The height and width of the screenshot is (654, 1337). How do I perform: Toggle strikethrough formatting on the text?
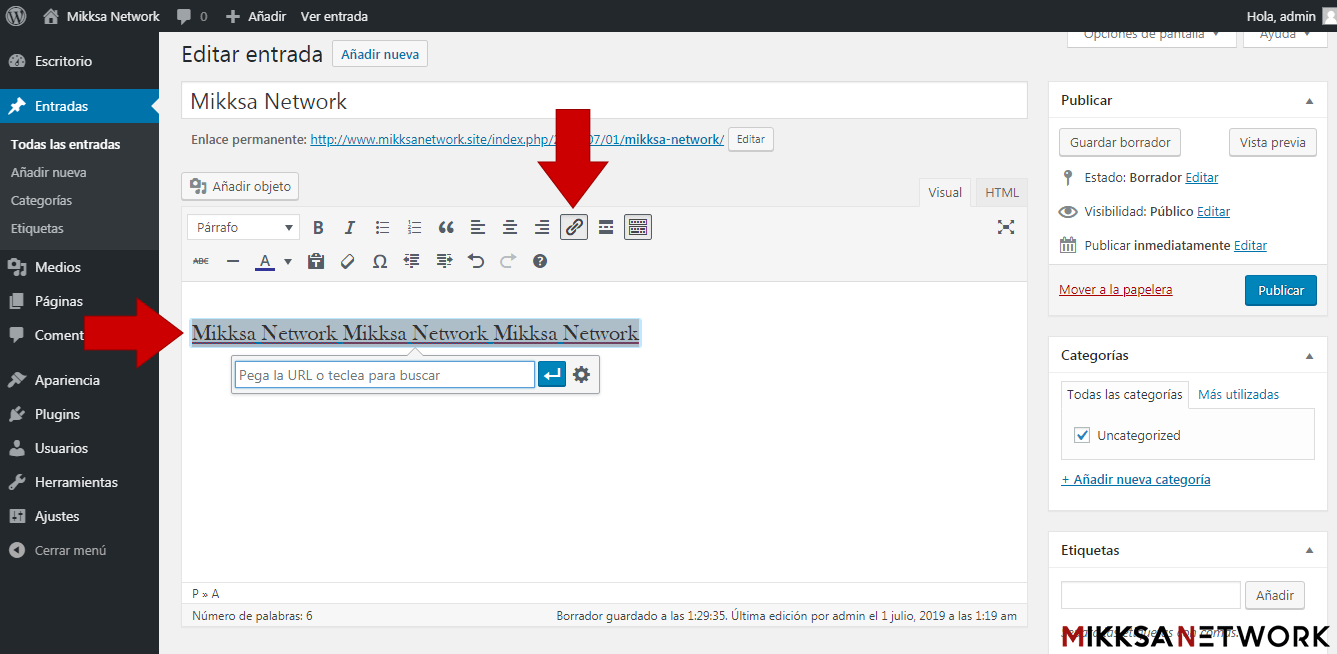[201, 261]
